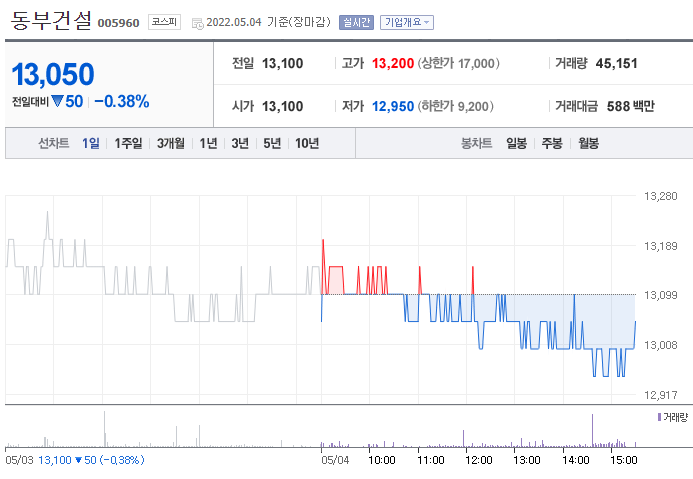
Task: Click the 14:00 time axis label
Action: [x=575, y=460]
